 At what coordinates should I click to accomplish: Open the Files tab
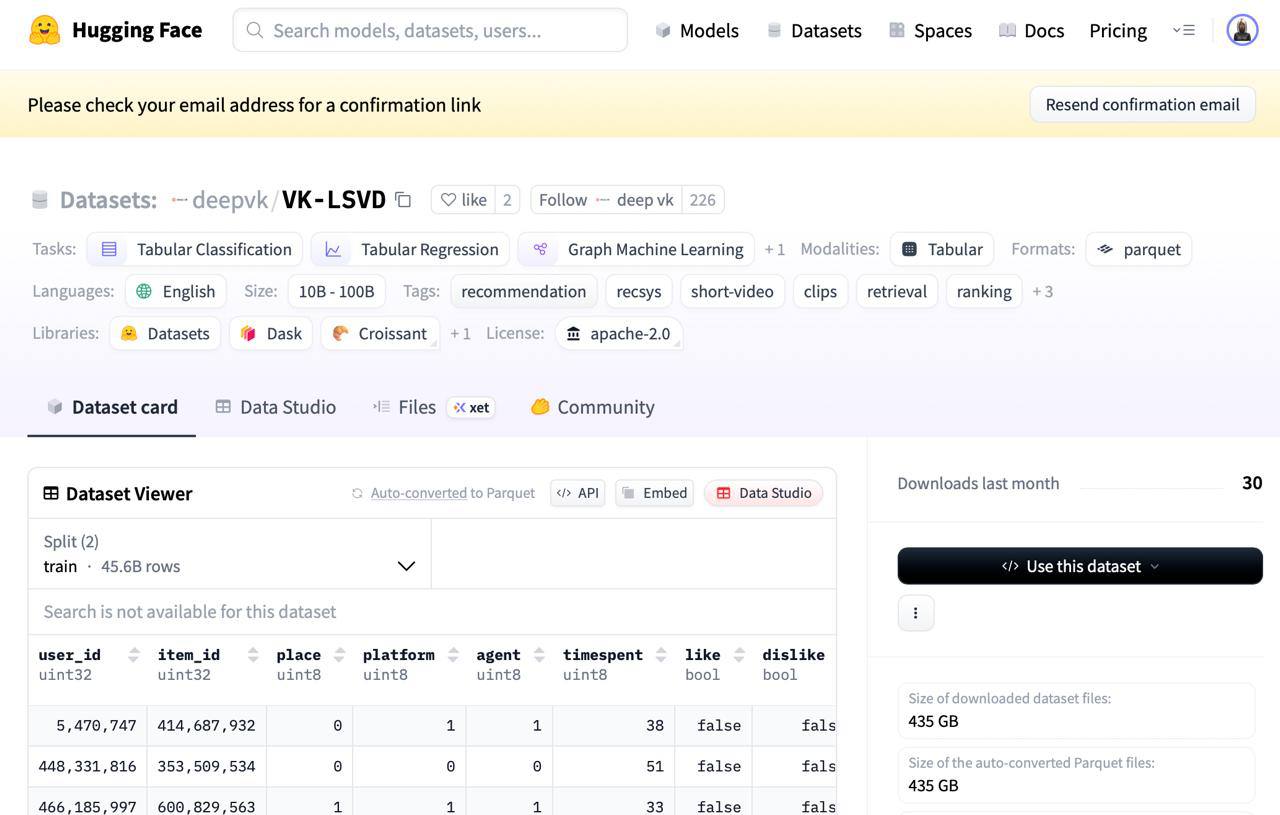click(405, 407)
